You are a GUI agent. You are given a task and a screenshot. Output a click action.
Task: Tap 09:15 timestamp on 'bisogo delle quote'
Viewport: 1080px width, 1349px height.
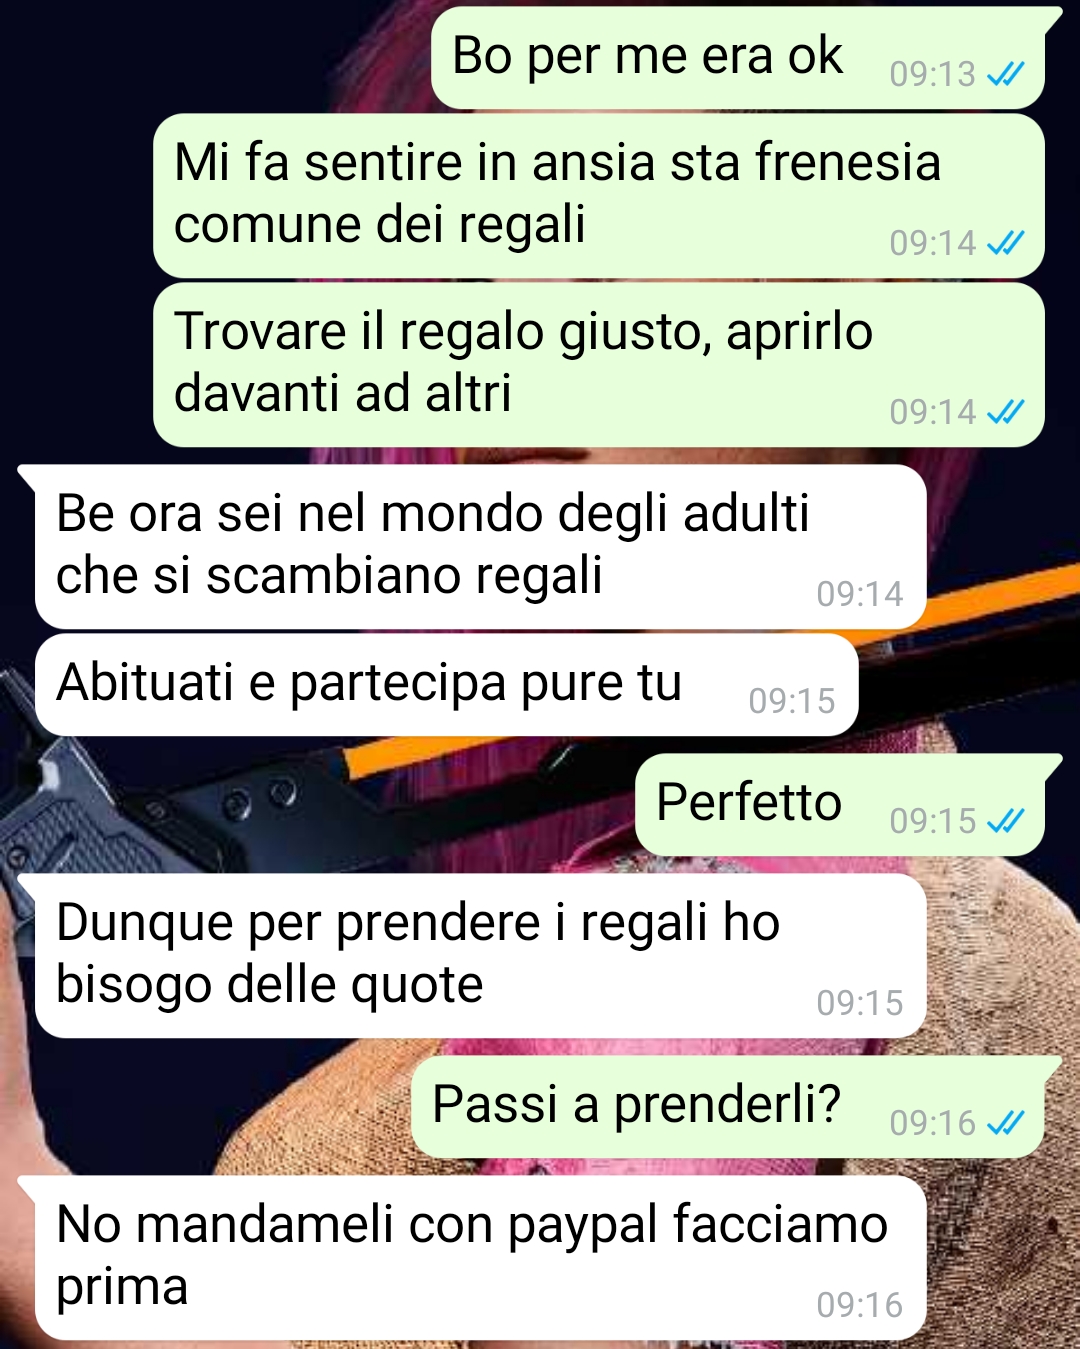coord(859,1003)
